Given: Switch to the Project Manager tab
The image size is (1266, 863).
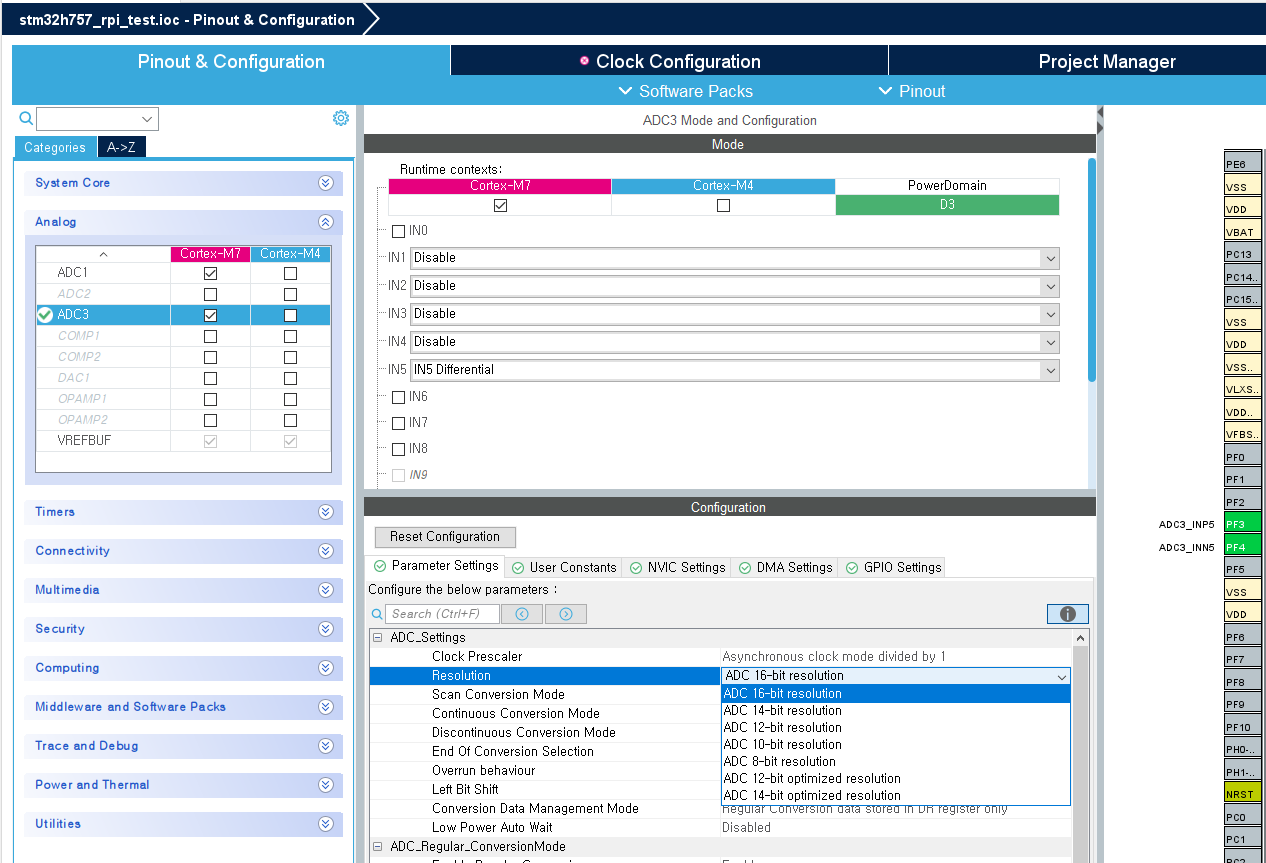Looking at the screenshot, I should pos(1107,61).
